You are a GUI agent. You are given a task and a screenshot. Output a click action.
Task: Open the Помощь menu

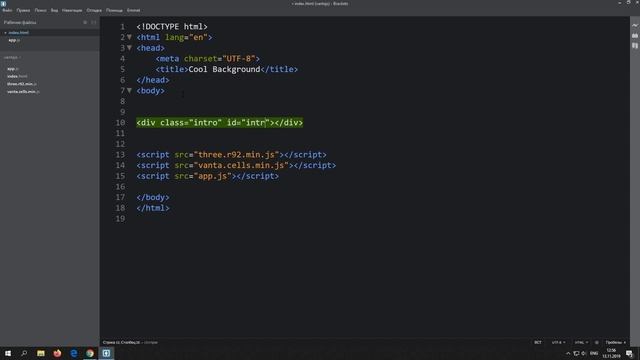114,10
